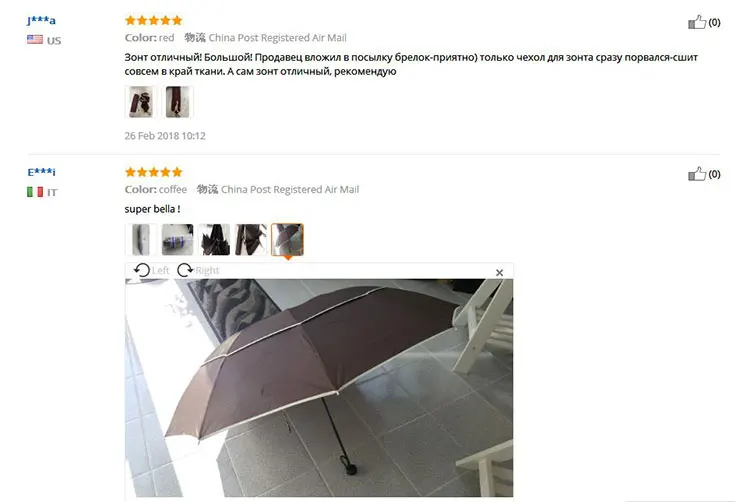Screen dimensions: 750x502
Task: Open second thumbnail in J***a's review
Action: (x=177, y=101)
